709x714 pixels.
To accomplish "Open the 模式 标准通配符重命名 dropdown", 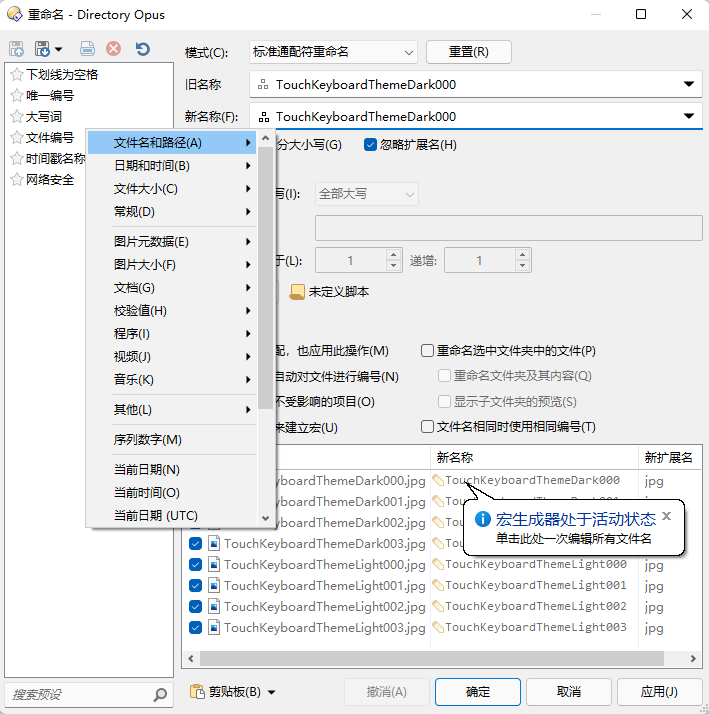I will [x=333, y=52].
